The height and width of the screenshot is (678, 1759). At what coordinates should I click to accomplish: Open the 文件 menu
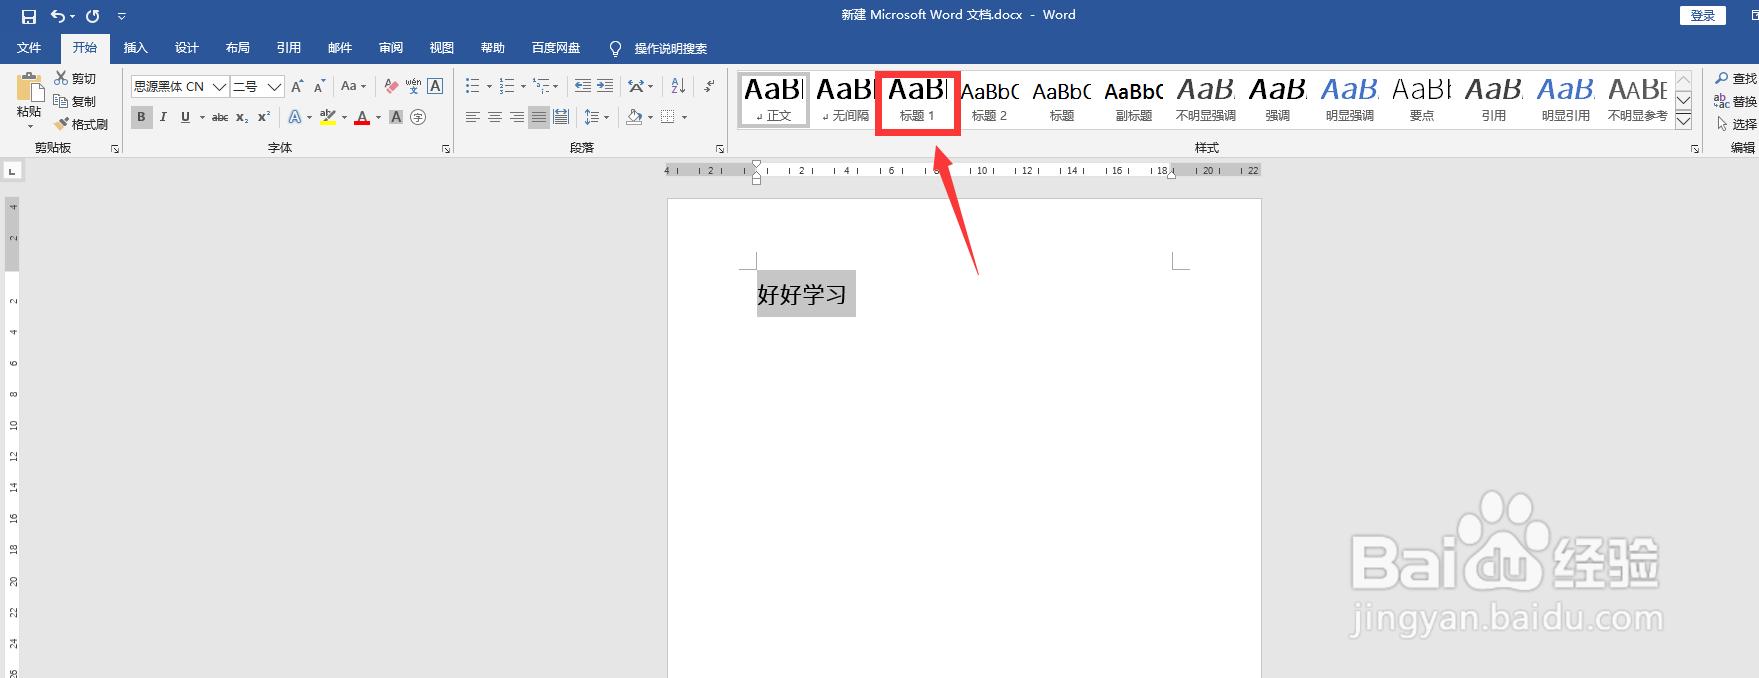click(29, 48)
